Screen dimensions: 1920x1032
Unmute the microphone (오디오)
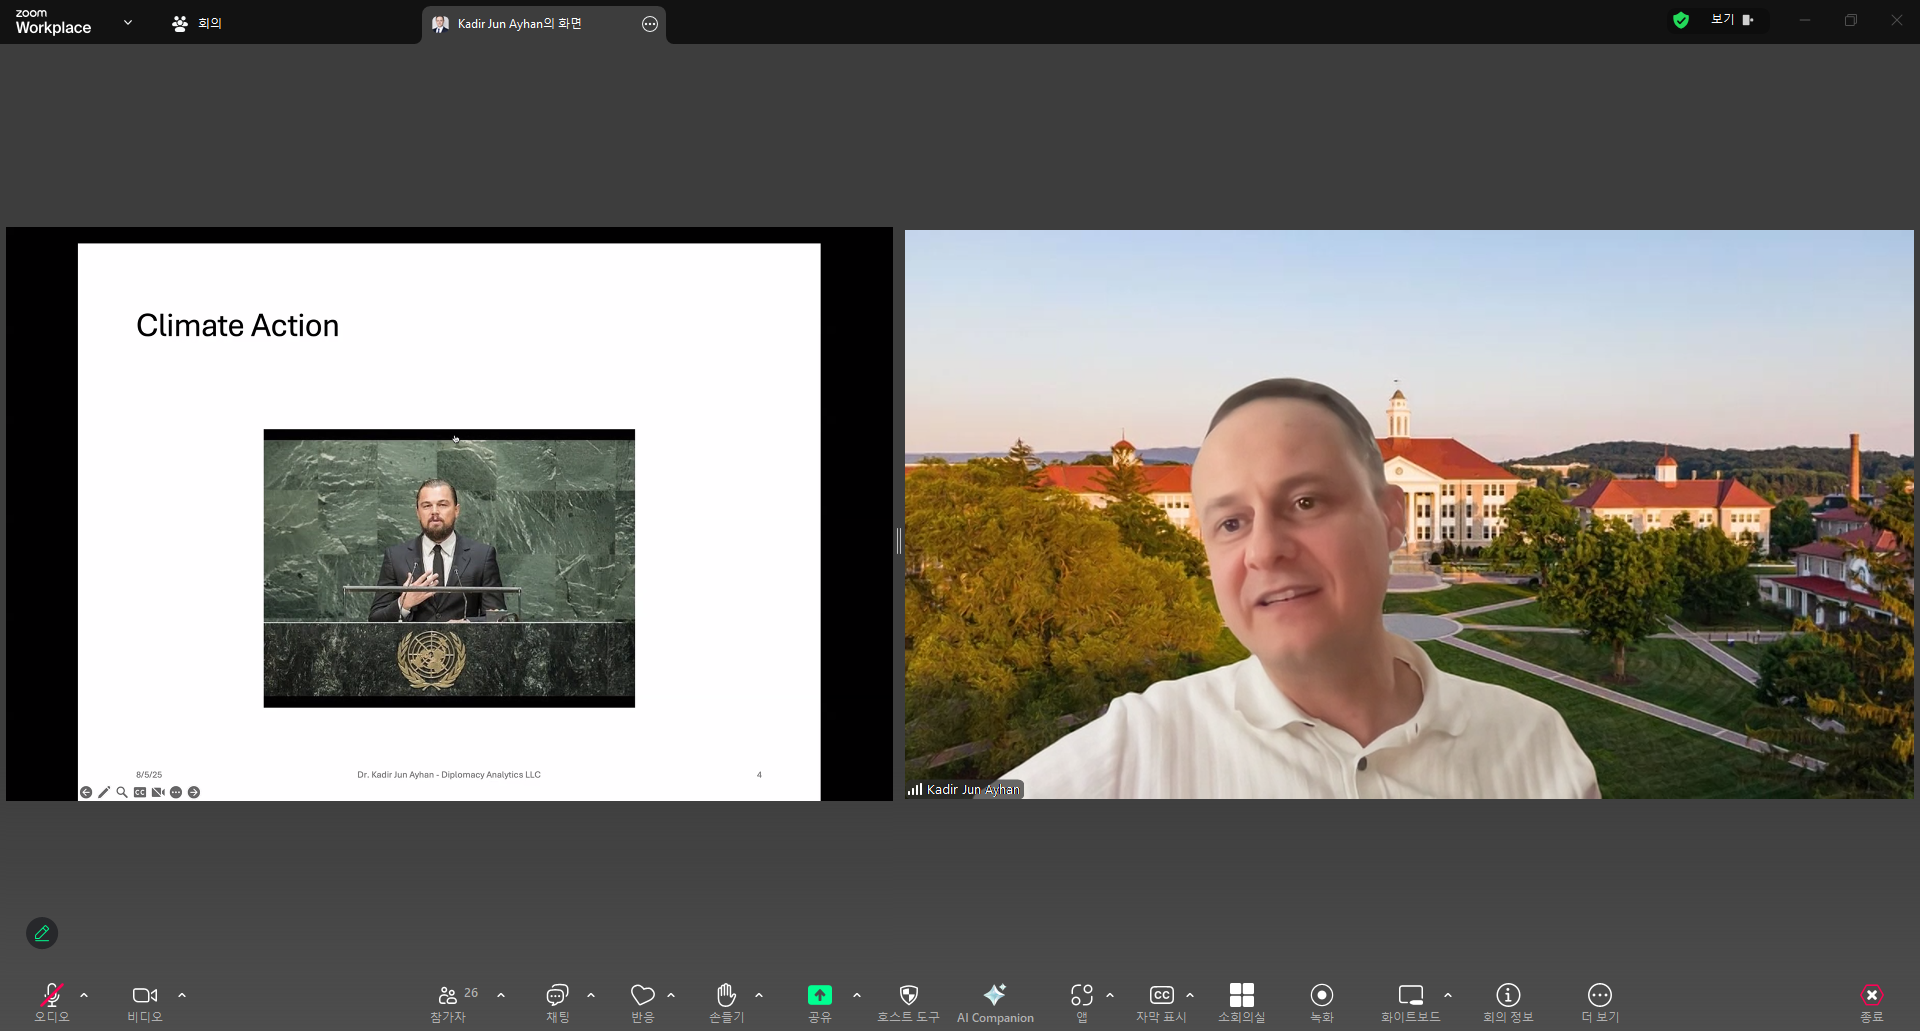[x=51, y=1002]
